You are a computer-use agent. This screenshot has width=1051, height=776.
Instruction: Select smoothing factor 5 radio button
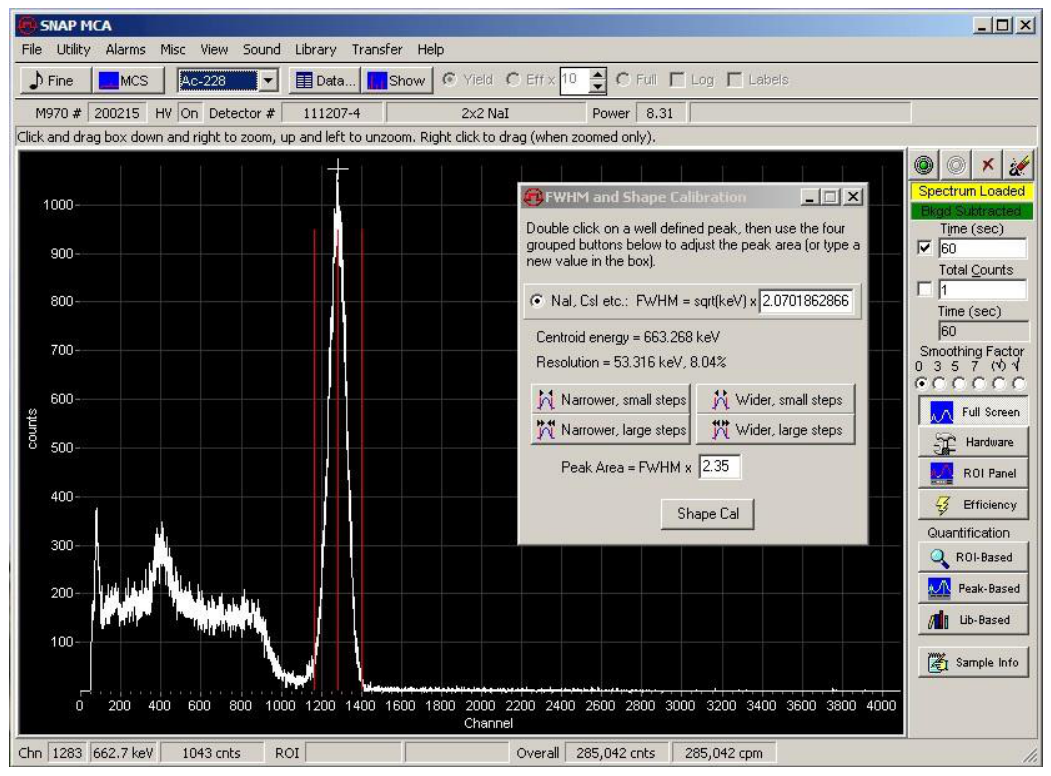pyautogui.click(x=959, y=383)
